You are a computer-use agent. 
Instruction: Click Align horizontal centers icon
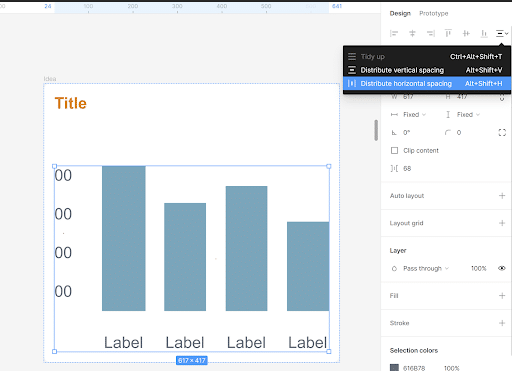412,33
